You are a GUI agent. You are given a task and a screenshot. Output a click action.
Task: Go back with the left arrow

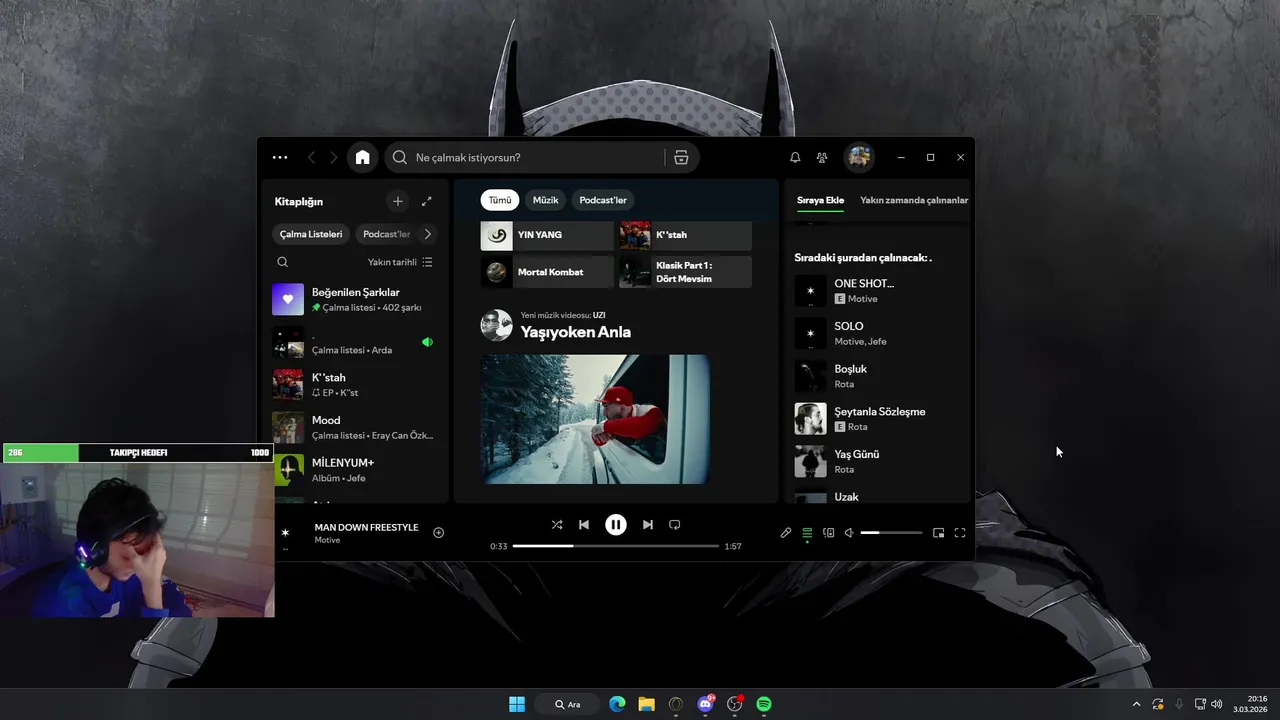pos(311,157)
